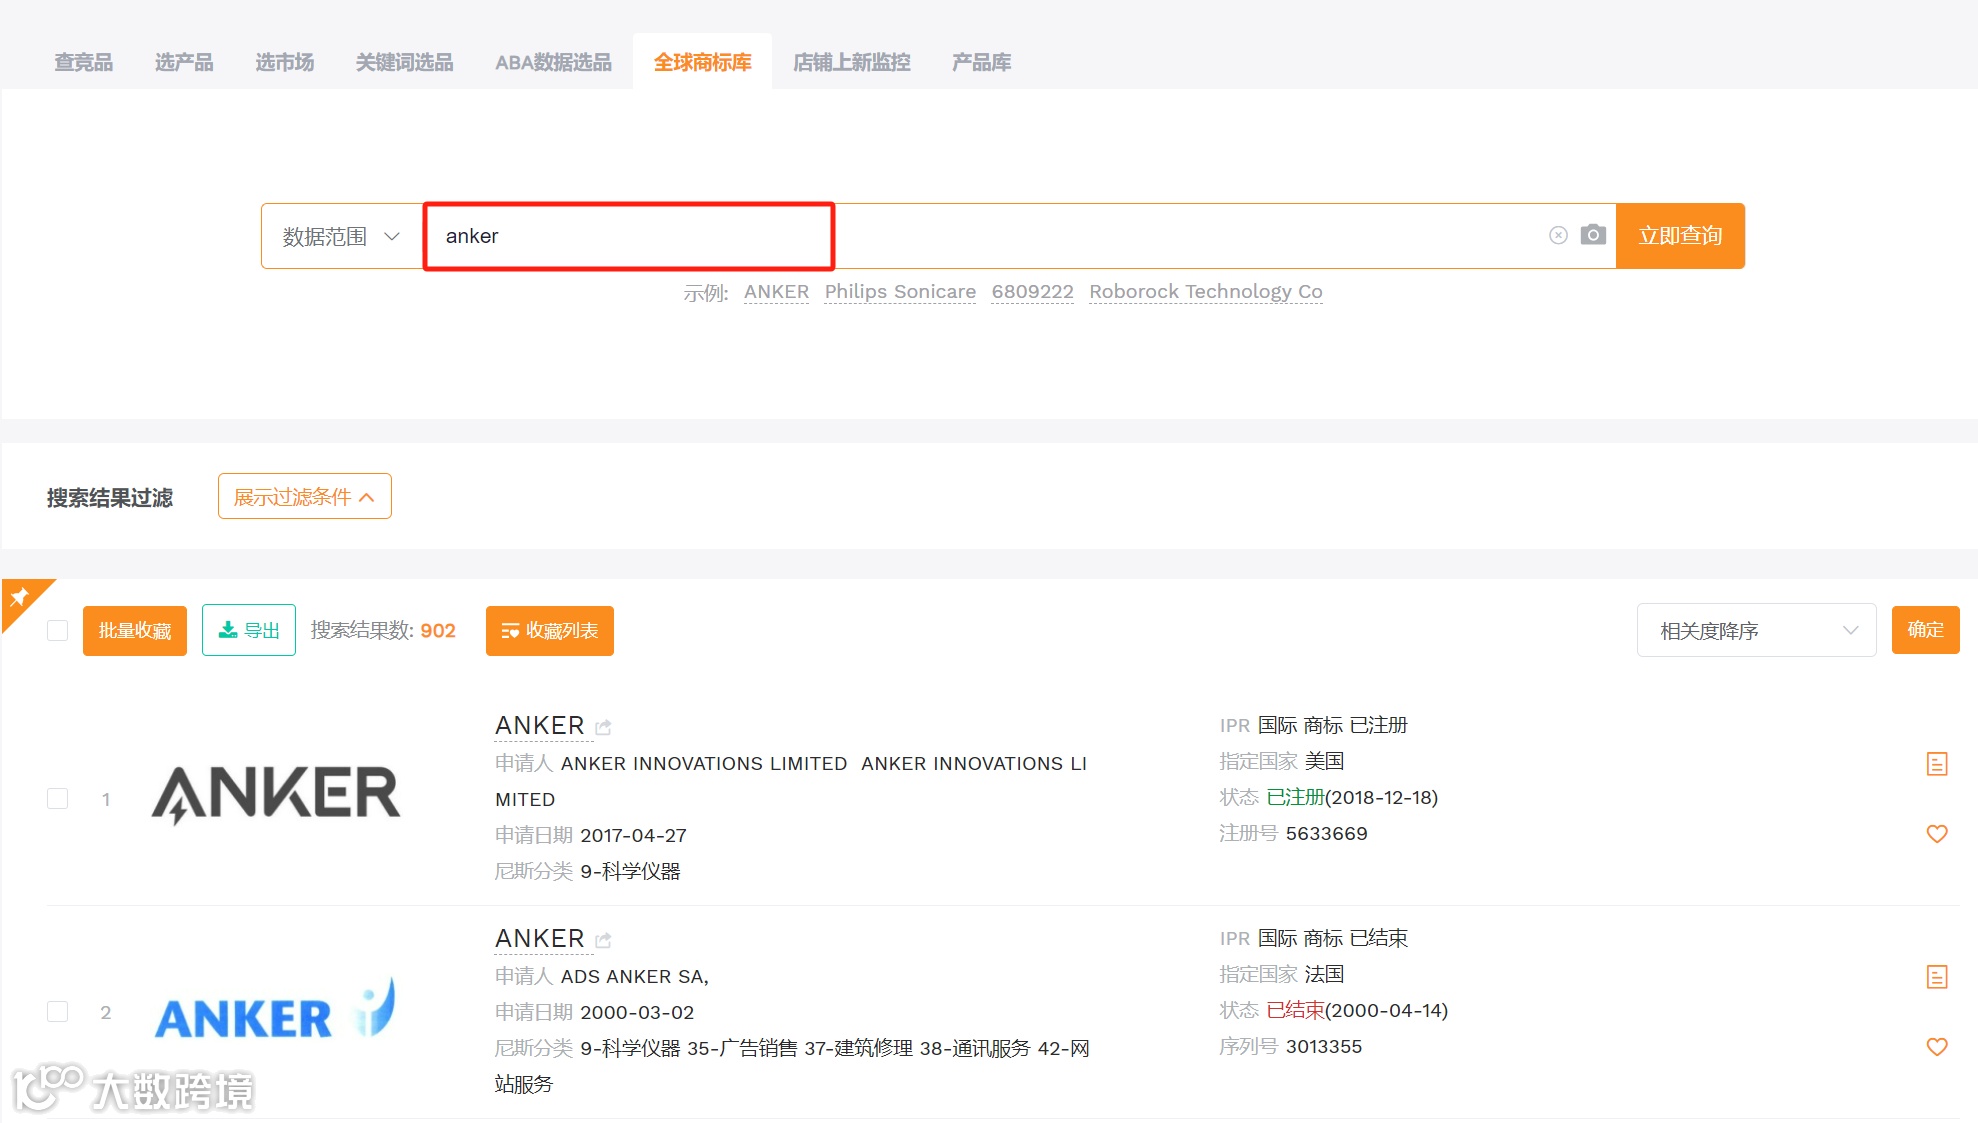Open the document details icon for result 2
Image resolution: width=1978 pixels, height=1123 pixels.
pyautogui.click(x=1936, y=977)
